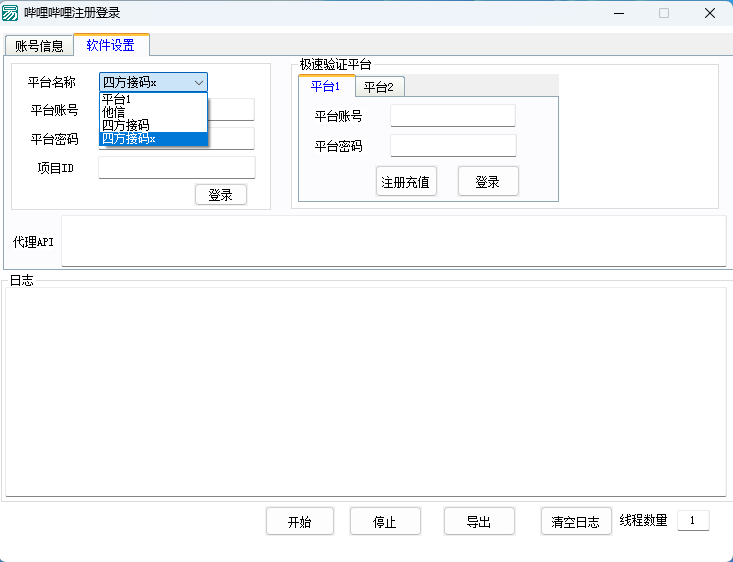
Task: Select the 软件设置 tab
Action: coord(111,45)
